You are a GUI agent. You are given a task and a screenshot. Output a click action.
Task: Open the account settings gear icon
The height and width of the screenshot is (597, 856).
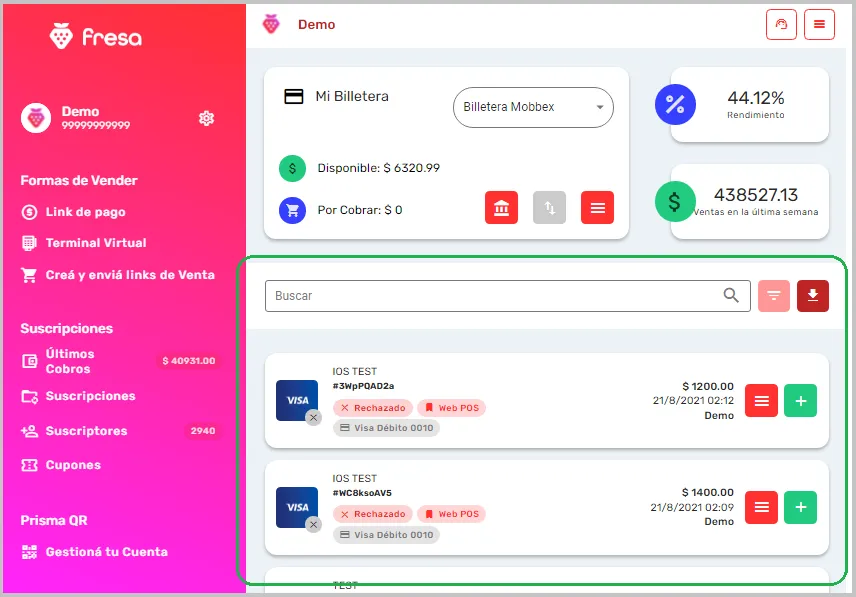[x=206, y=118]
